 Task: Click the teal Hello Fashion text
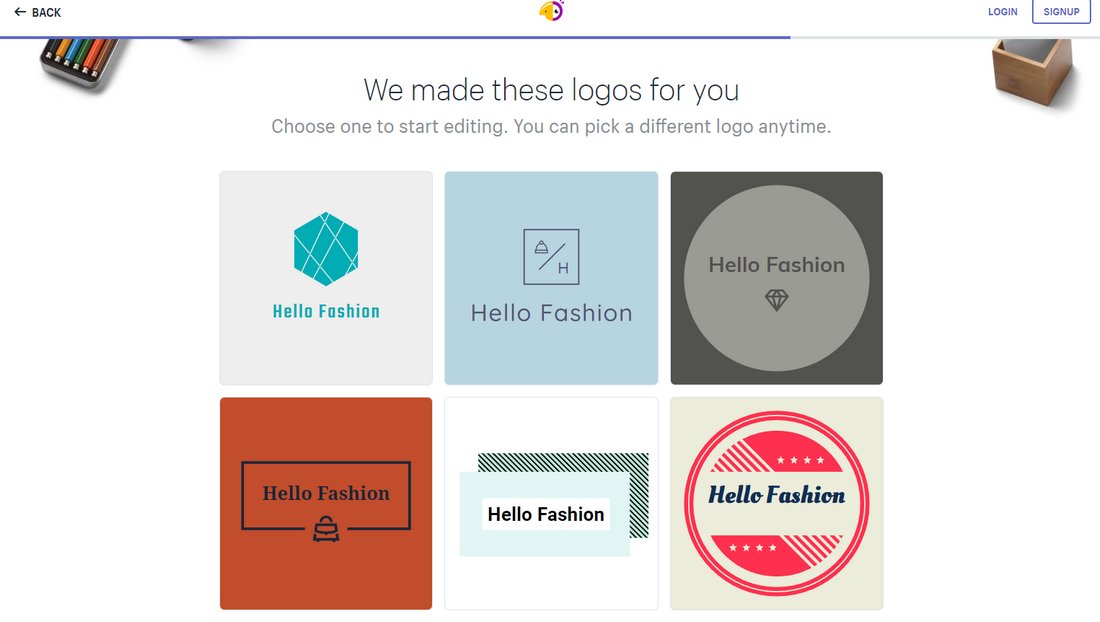(326, 312)
